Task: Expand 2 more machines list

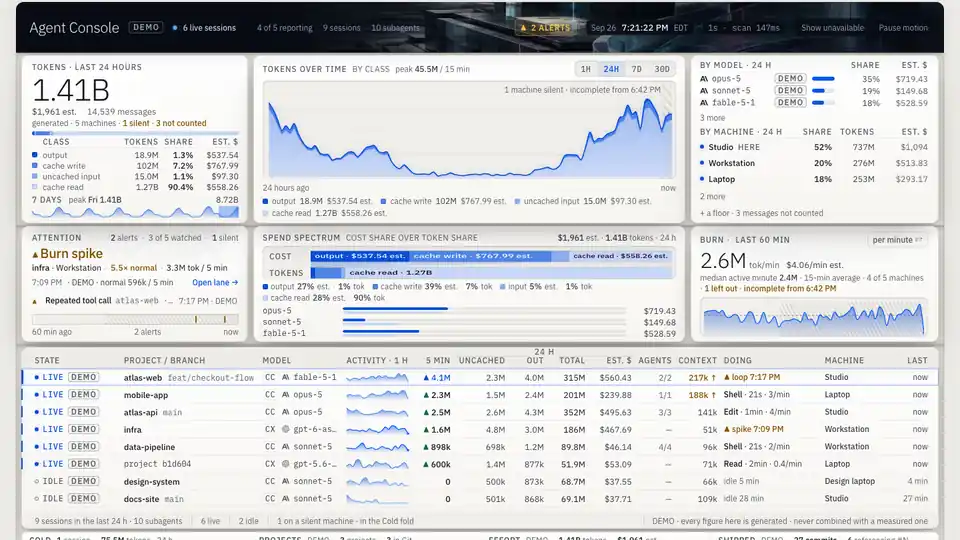Action: click(713, 197)
